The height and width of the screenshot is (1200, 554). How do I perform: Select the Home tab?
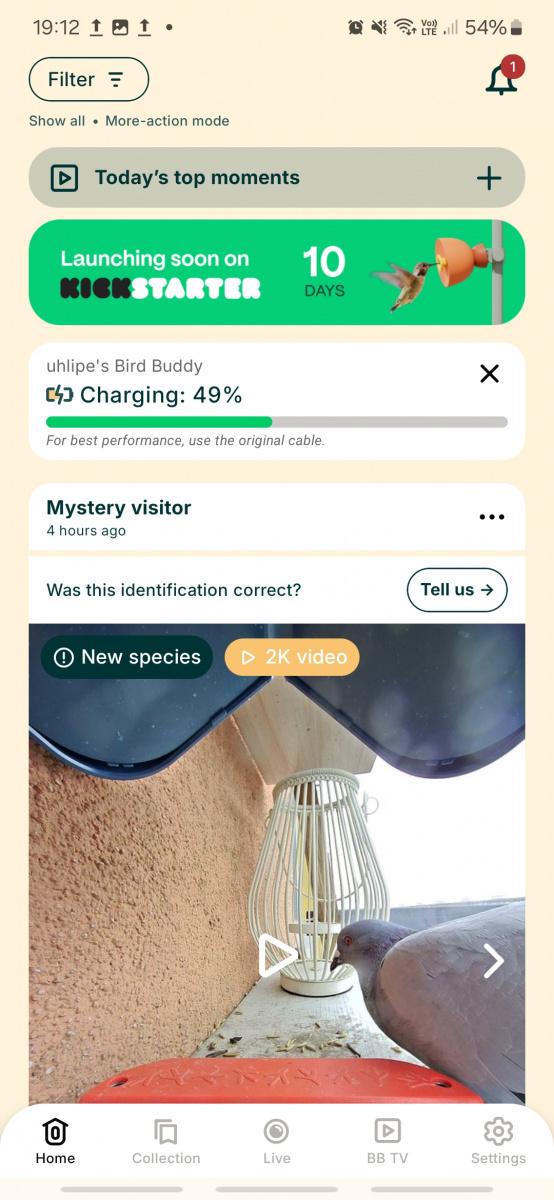coord(55,1142)
